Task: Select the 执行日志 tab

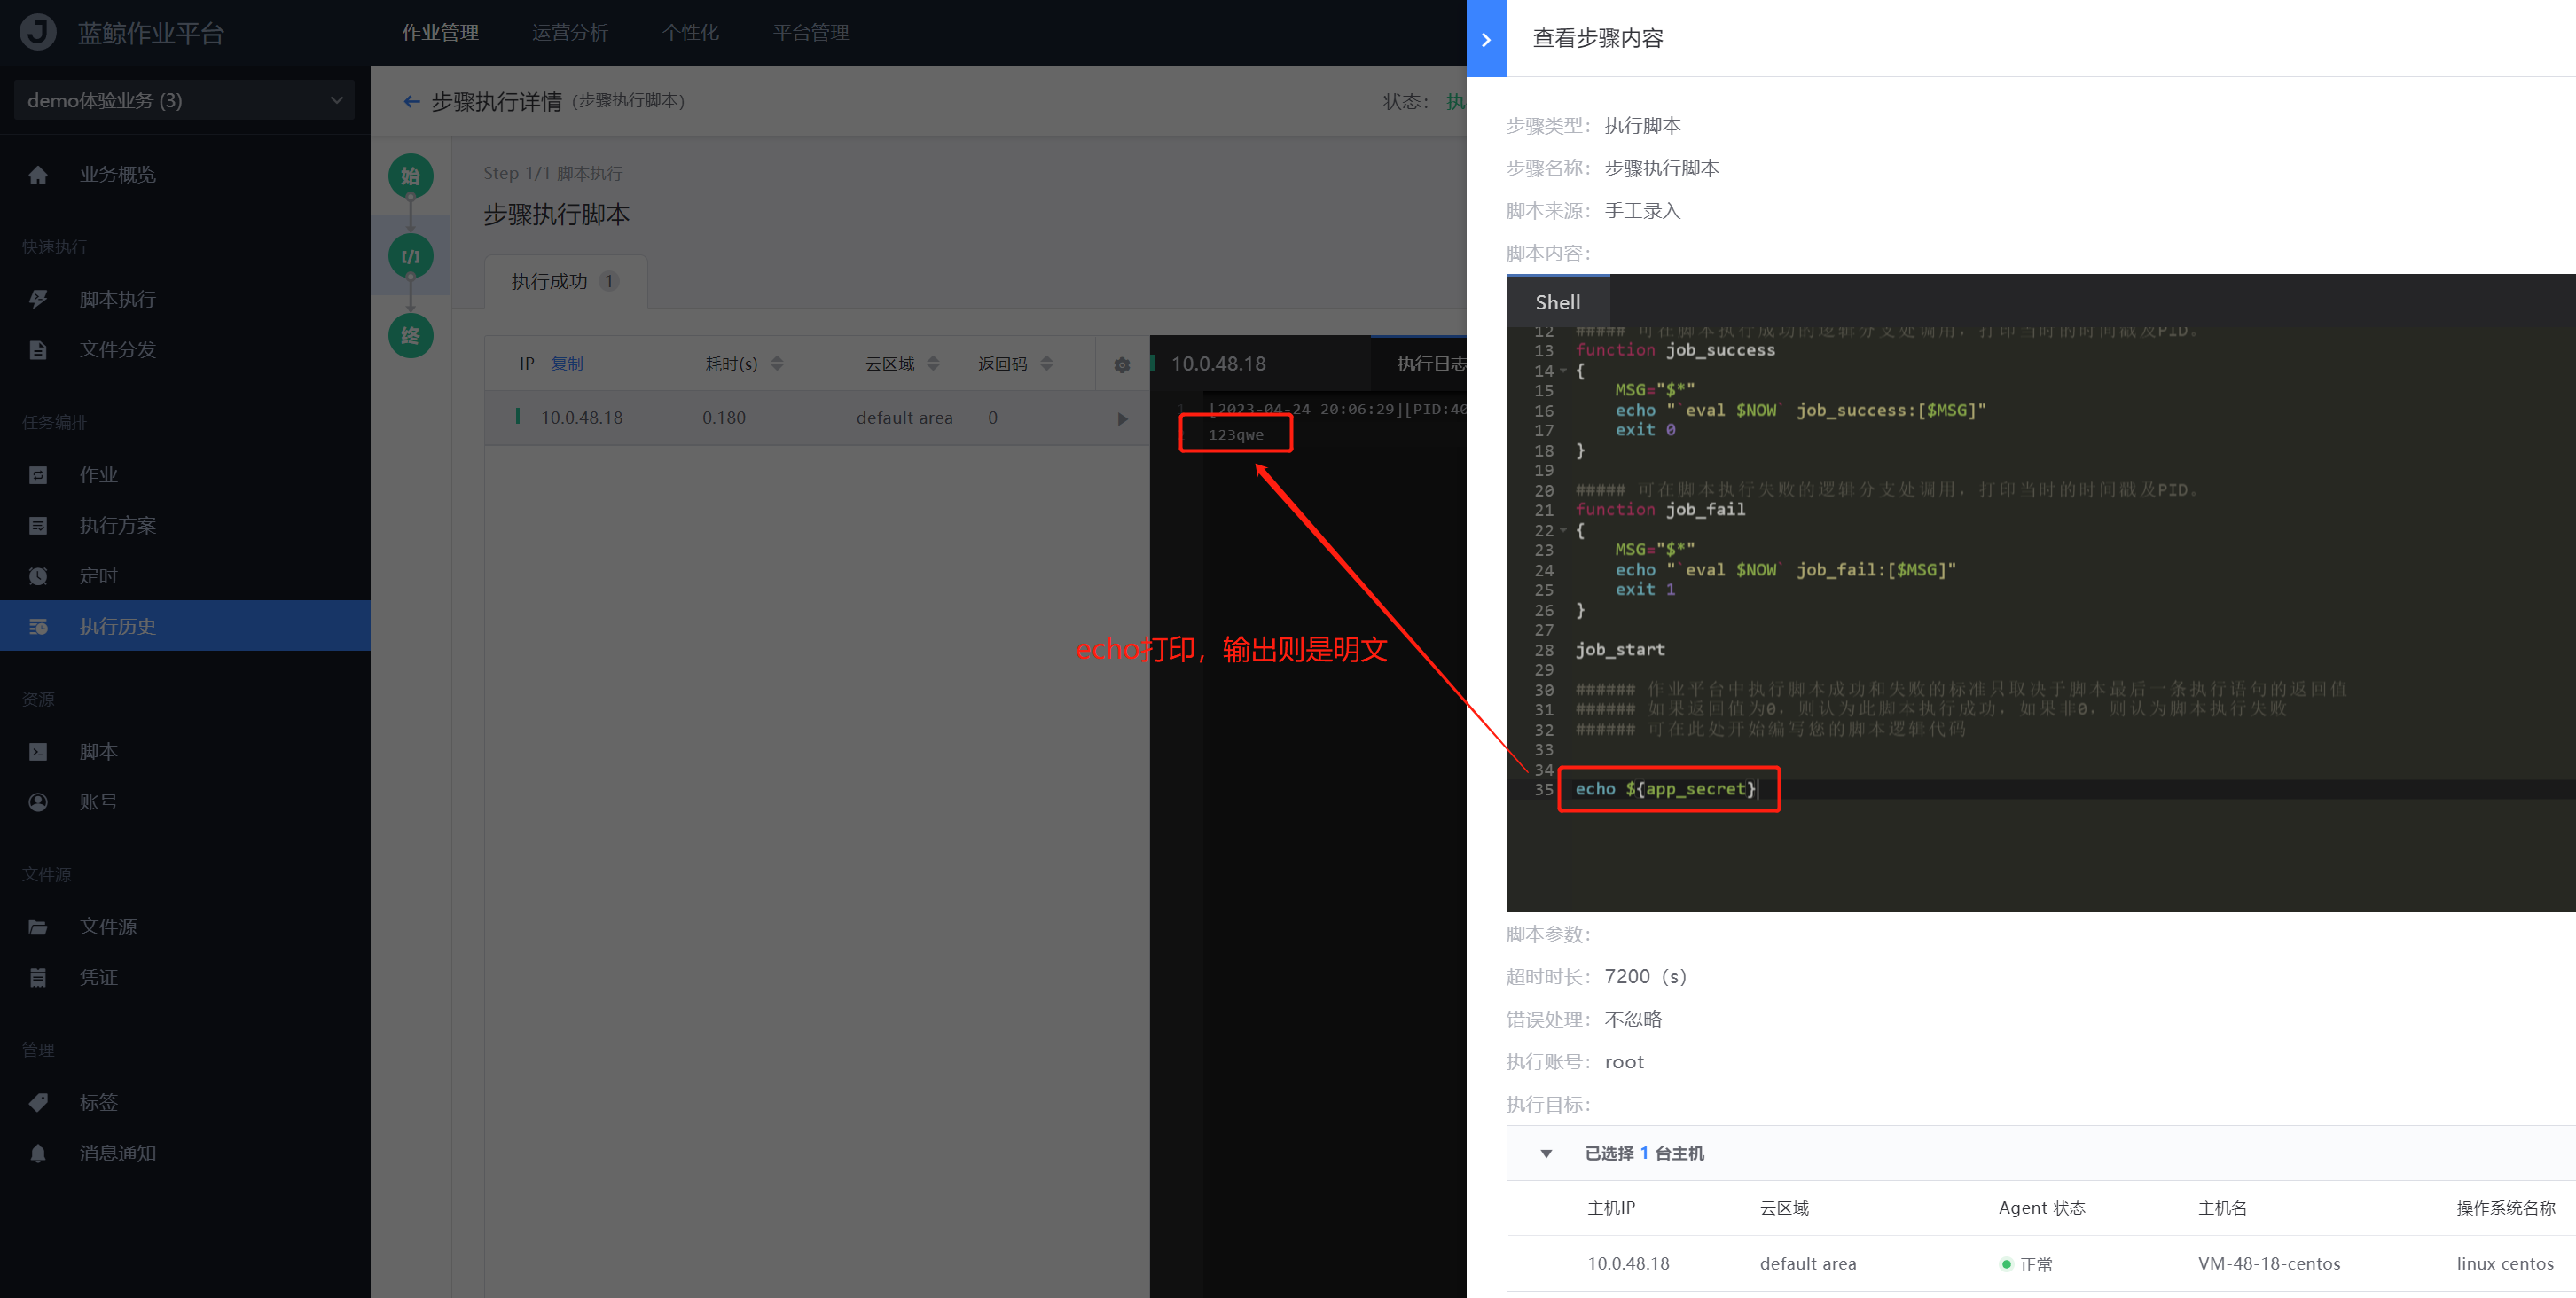Action: (1432, 364)
